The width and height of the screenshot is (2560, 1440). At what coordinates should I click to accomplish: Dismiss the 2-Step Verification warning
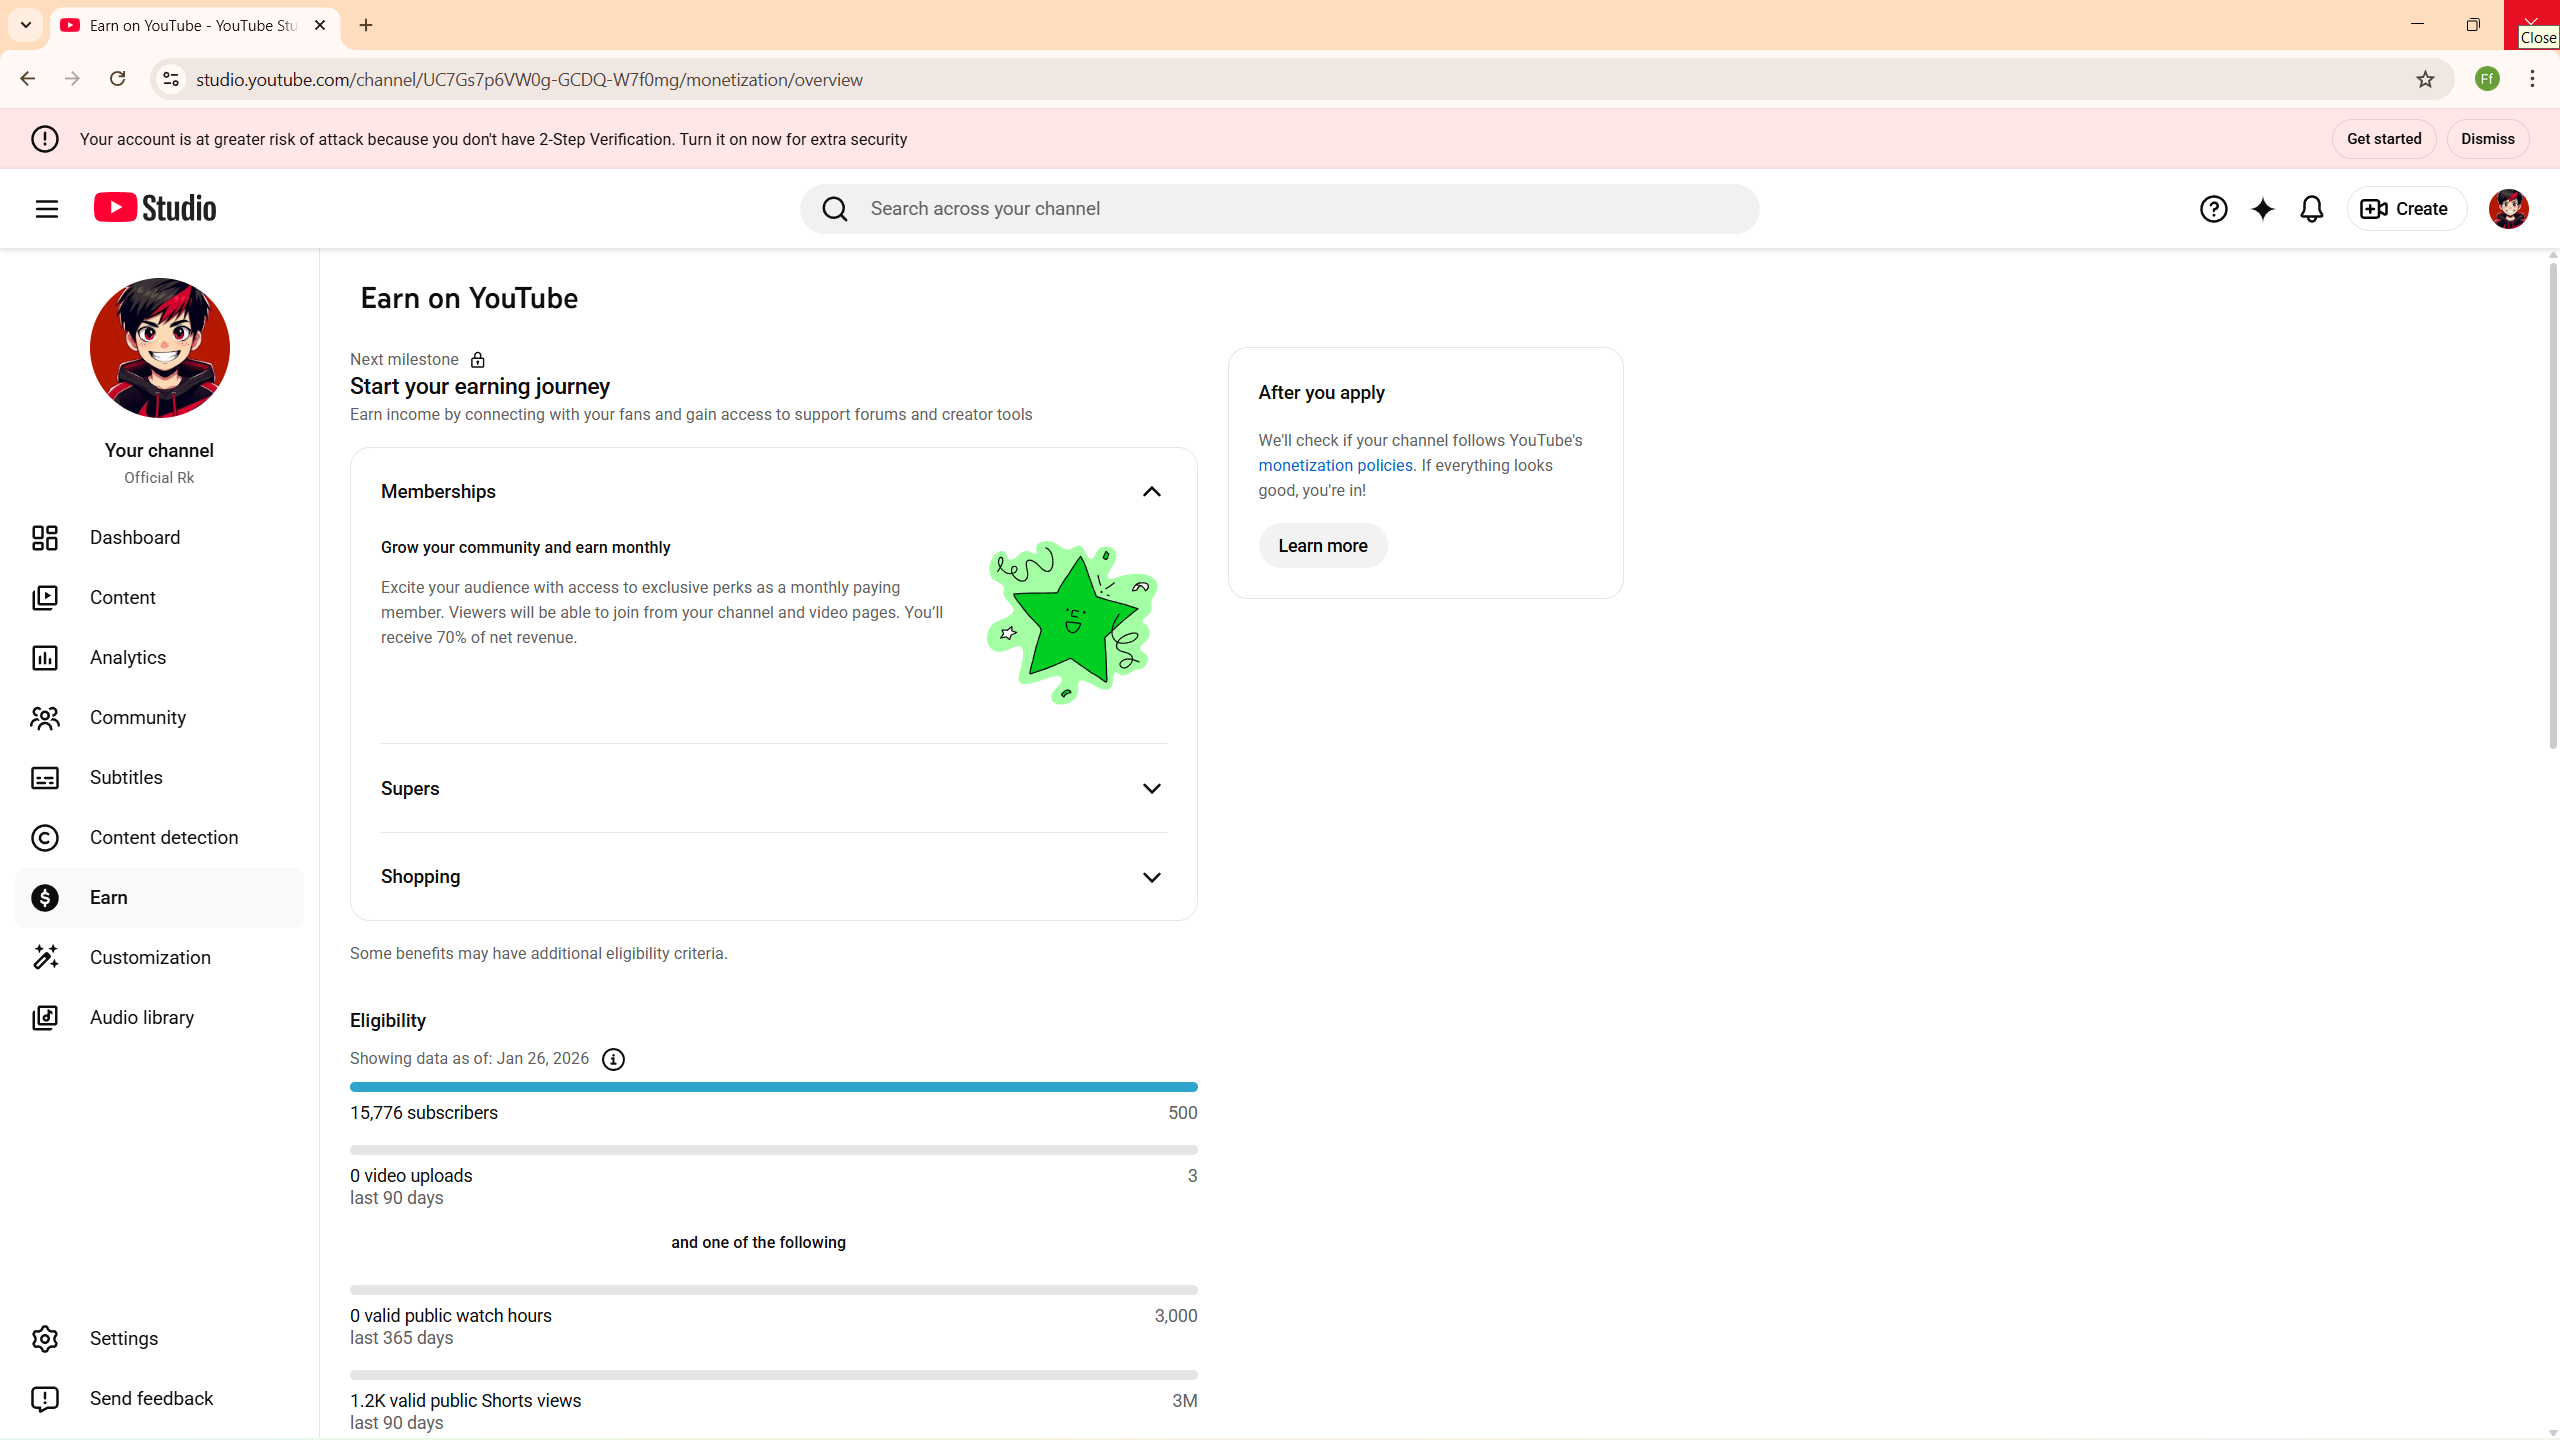(2487, 139)
